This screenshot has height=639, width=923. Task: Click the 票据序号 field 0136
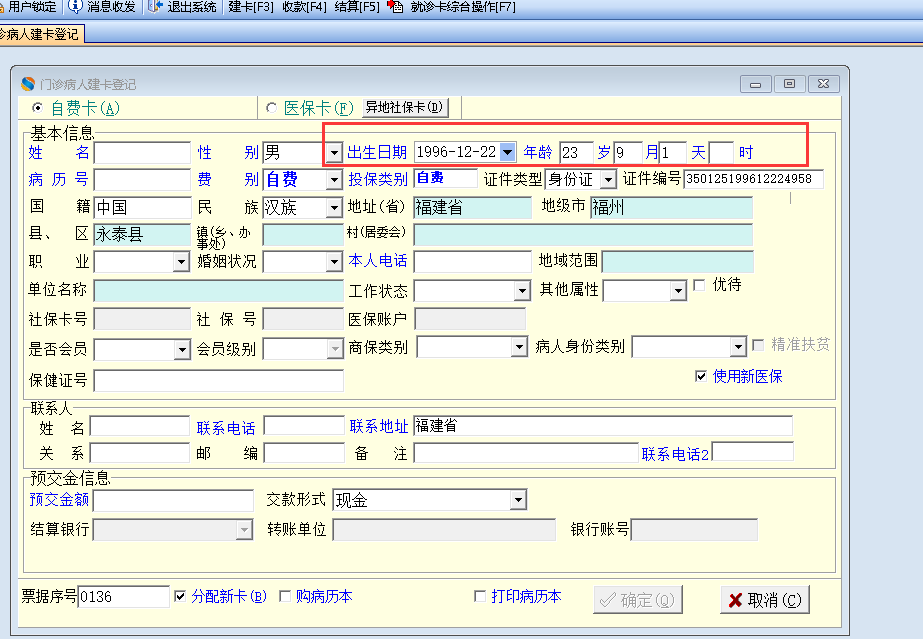click(124, 597)
